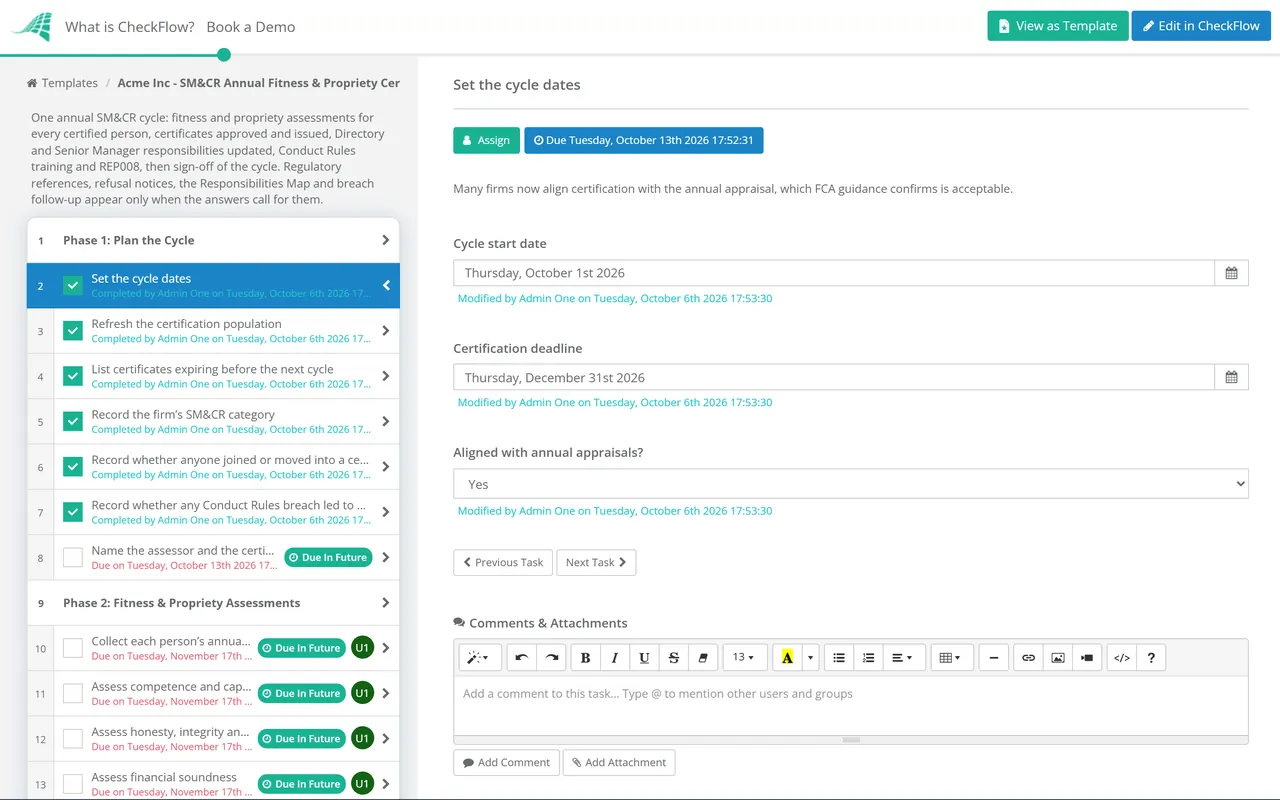Open the magic style wand menu
Image resolution: width=1280 pixels, height=800 pixels.
478,657
